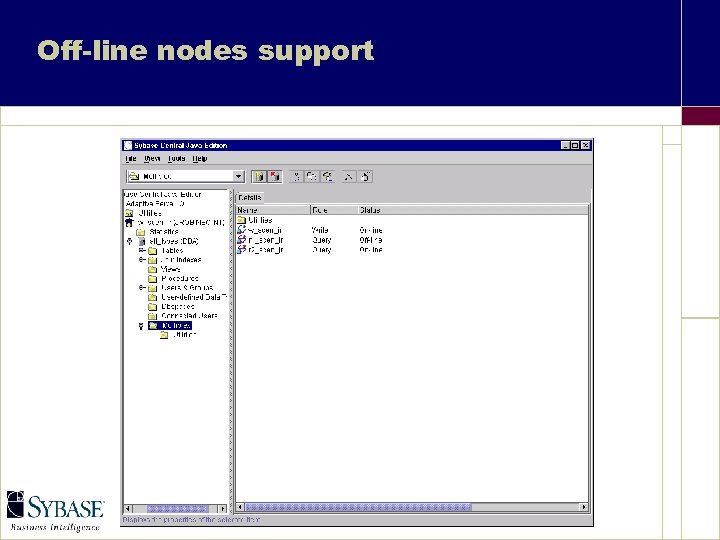
Task: Click tree pane scrollbar left arrow
Action: click(x=128, y=509)
